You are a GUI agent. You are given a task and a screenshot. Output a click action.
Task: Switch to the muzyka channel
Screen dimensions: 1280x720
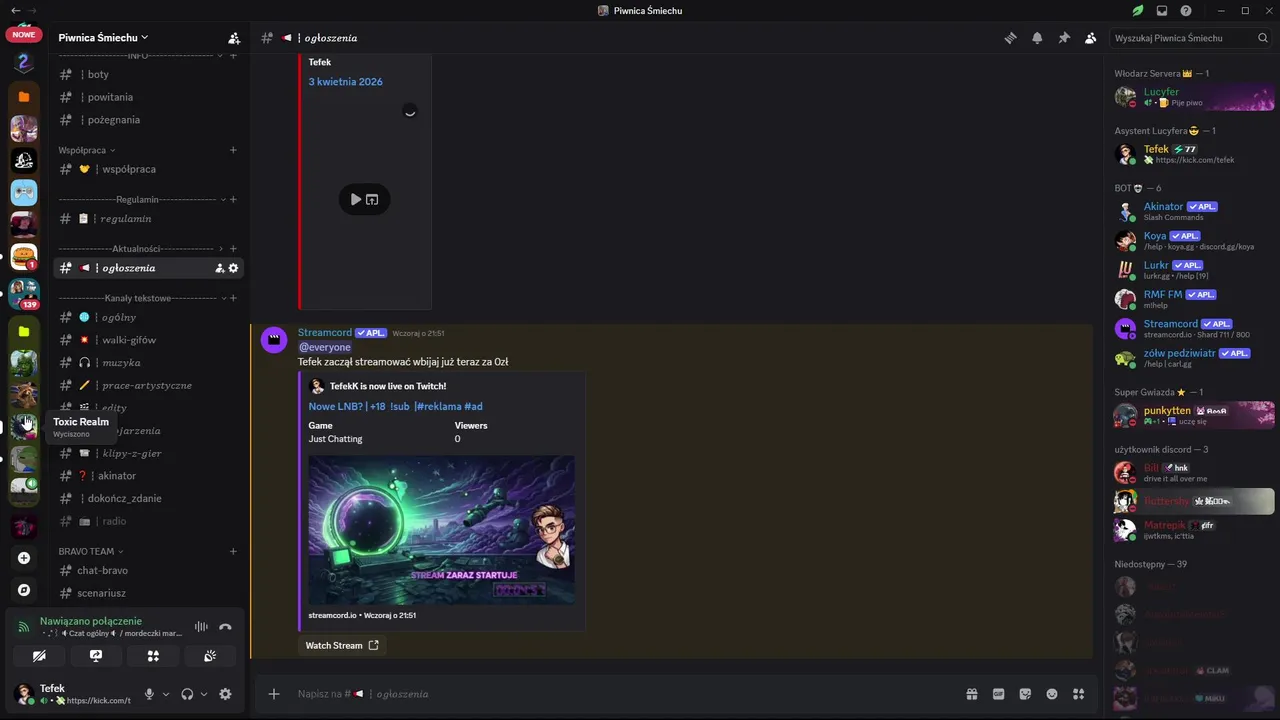coord(148,363)
